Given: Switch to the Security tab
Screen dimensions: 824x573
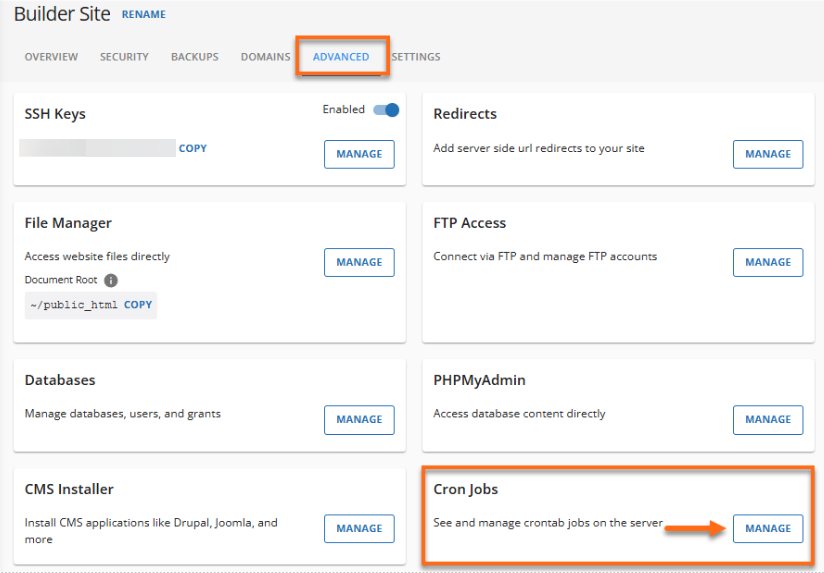Looking at the screenshot, I should pyautogui.click(x=124, y=57).
